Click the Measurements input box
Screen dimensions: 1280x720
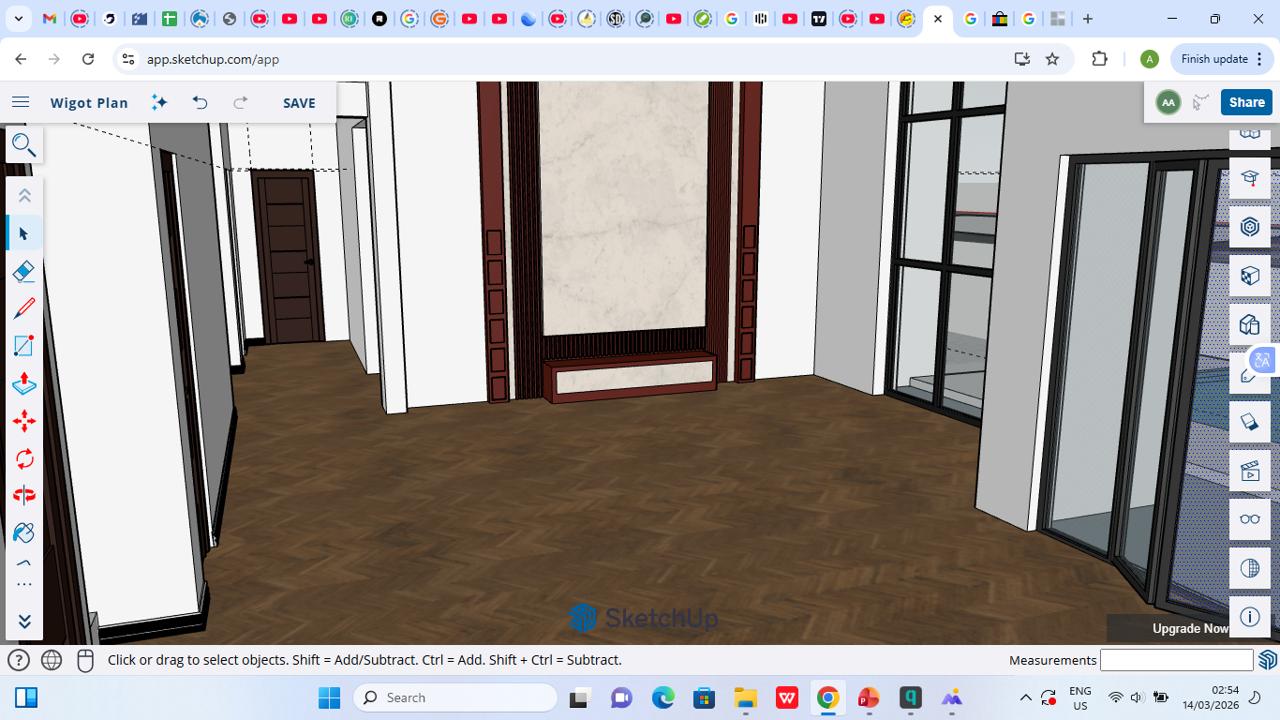[x=1176, y=660]
